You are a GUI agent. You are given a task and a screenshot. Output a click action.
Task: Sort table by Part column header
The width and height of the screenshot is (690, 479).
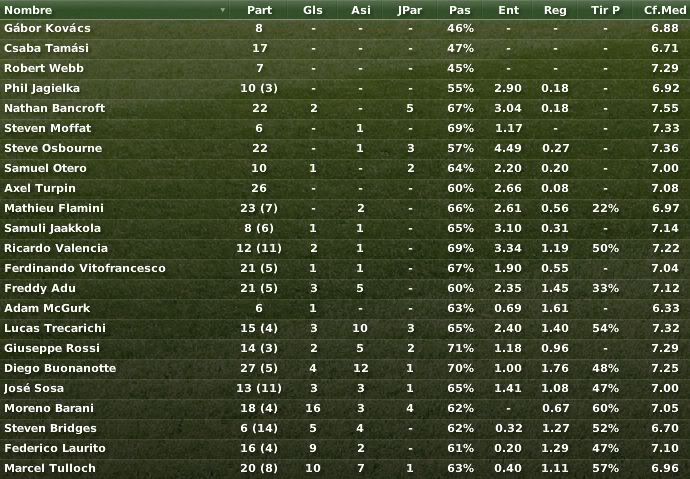259,10
